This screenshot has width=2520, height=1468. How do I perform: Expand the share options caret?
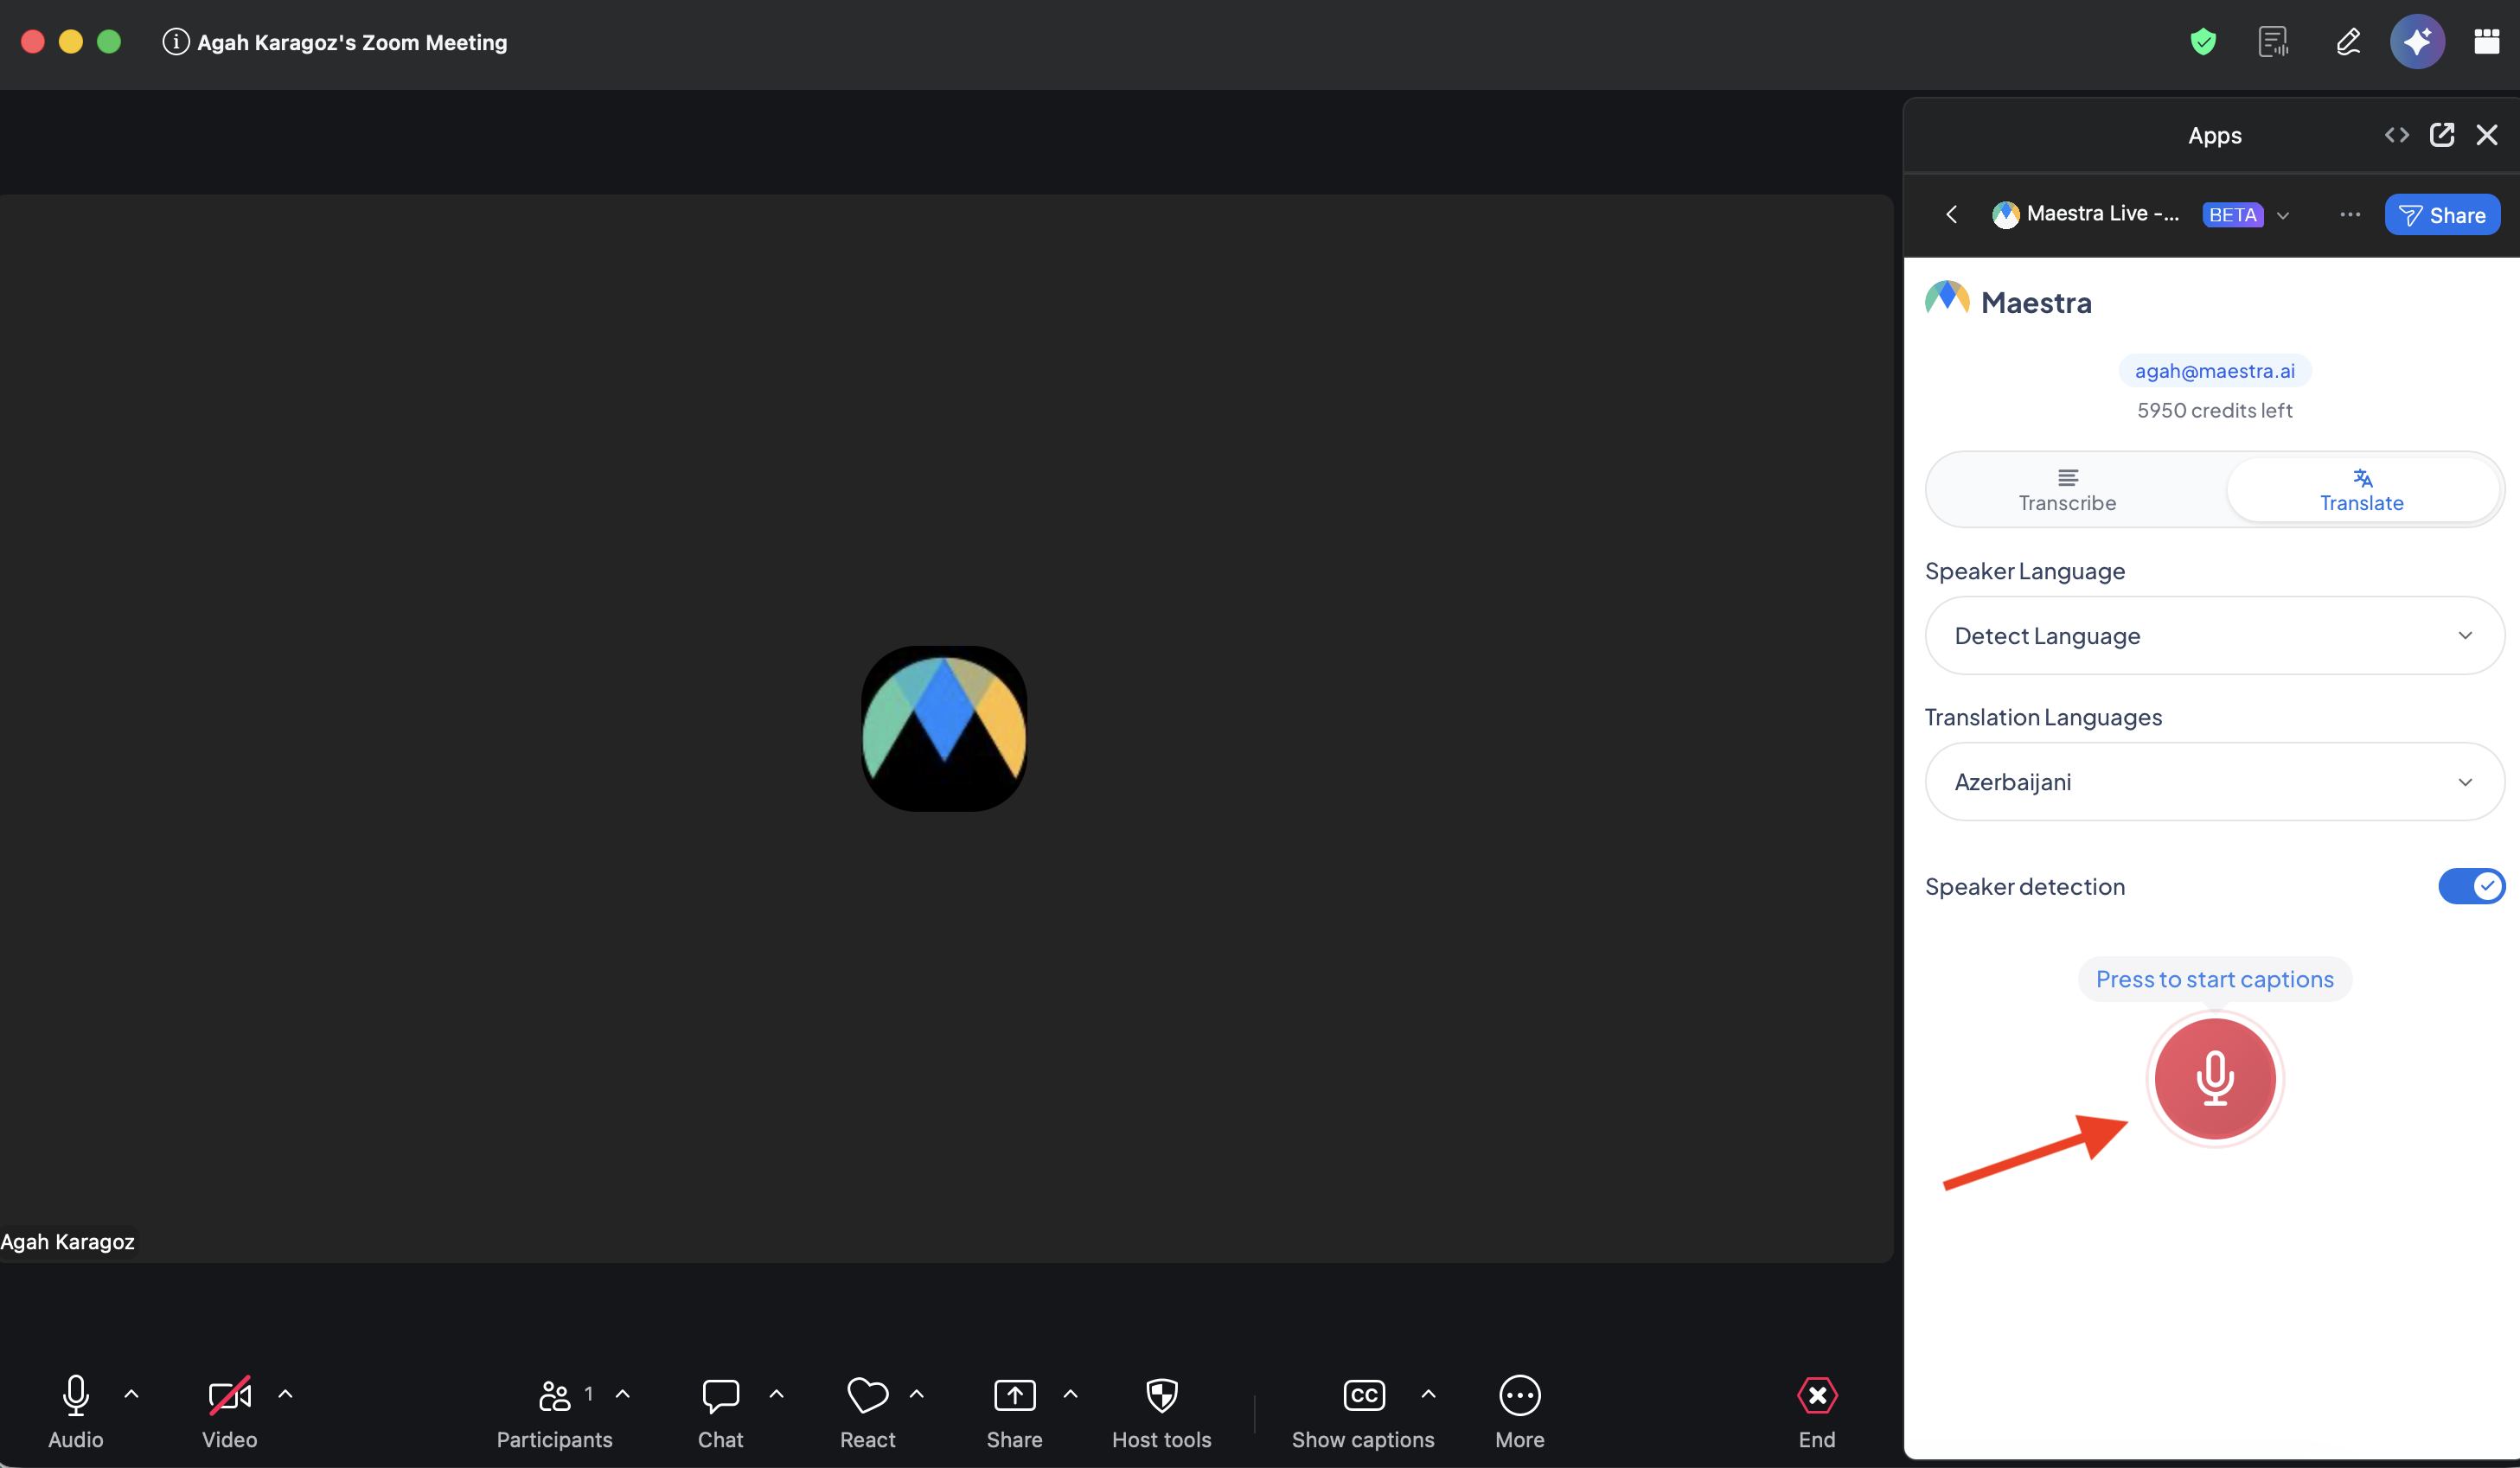tap(1070, 1394)
